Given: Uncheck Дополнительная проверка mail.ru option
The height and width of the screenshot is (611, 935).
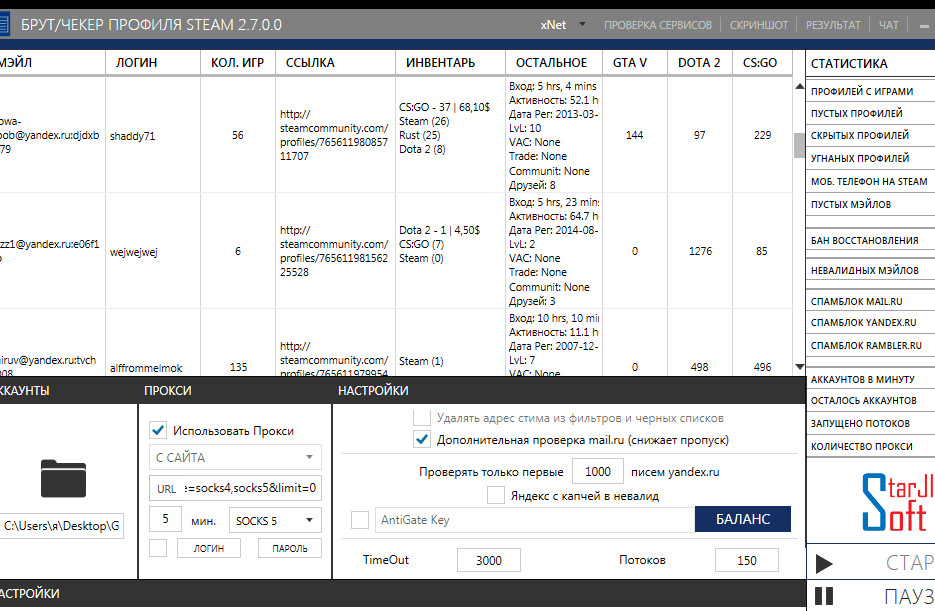Looking at the screenshot, I should (x=422, y=440).
